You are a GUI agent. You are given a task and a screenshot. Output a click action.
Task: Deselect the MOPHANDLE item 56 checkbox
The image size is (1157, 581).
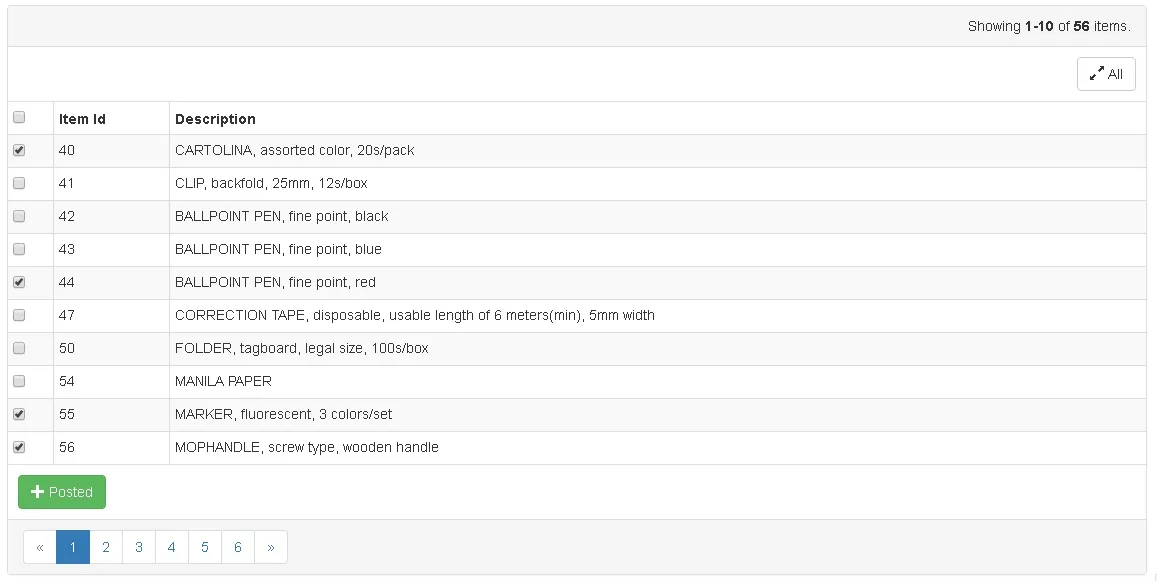[x=19, y=447]
